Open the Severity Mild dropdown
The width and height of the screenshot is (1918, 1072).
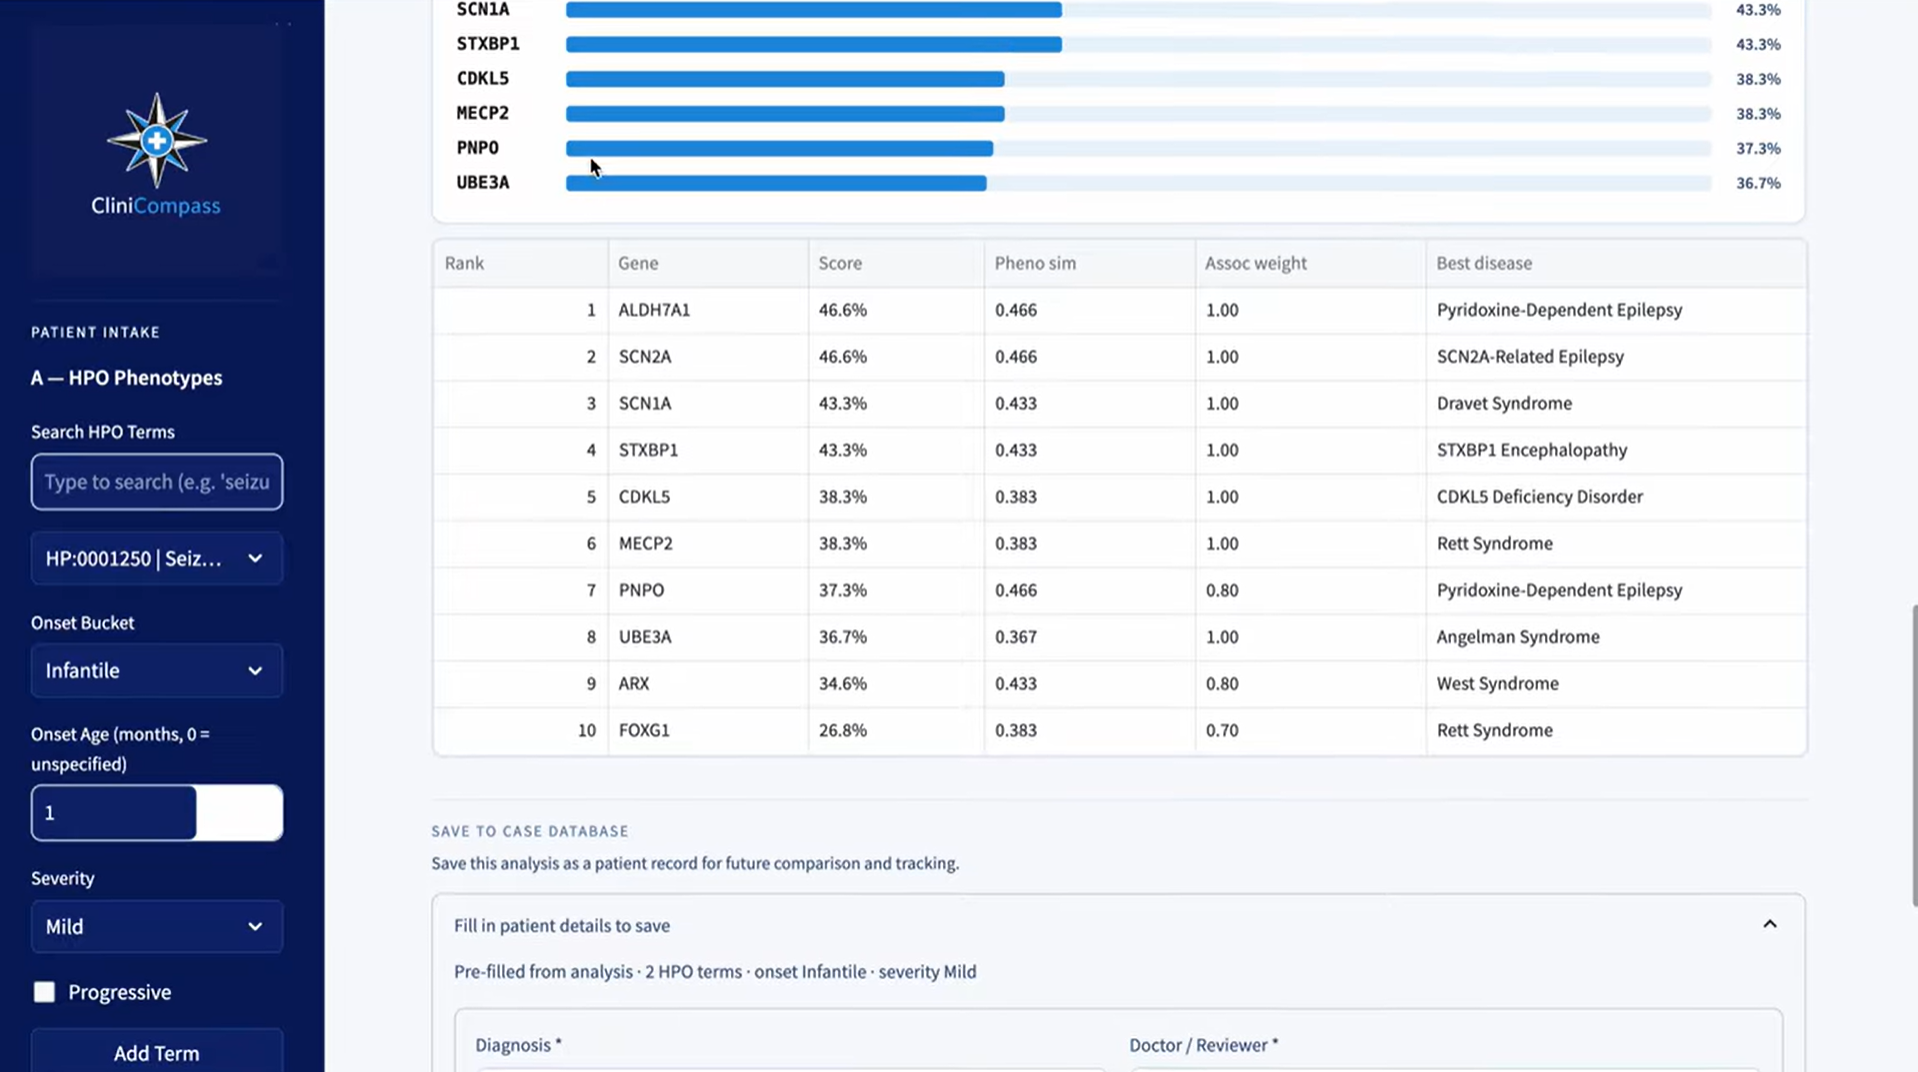(157, 927)
